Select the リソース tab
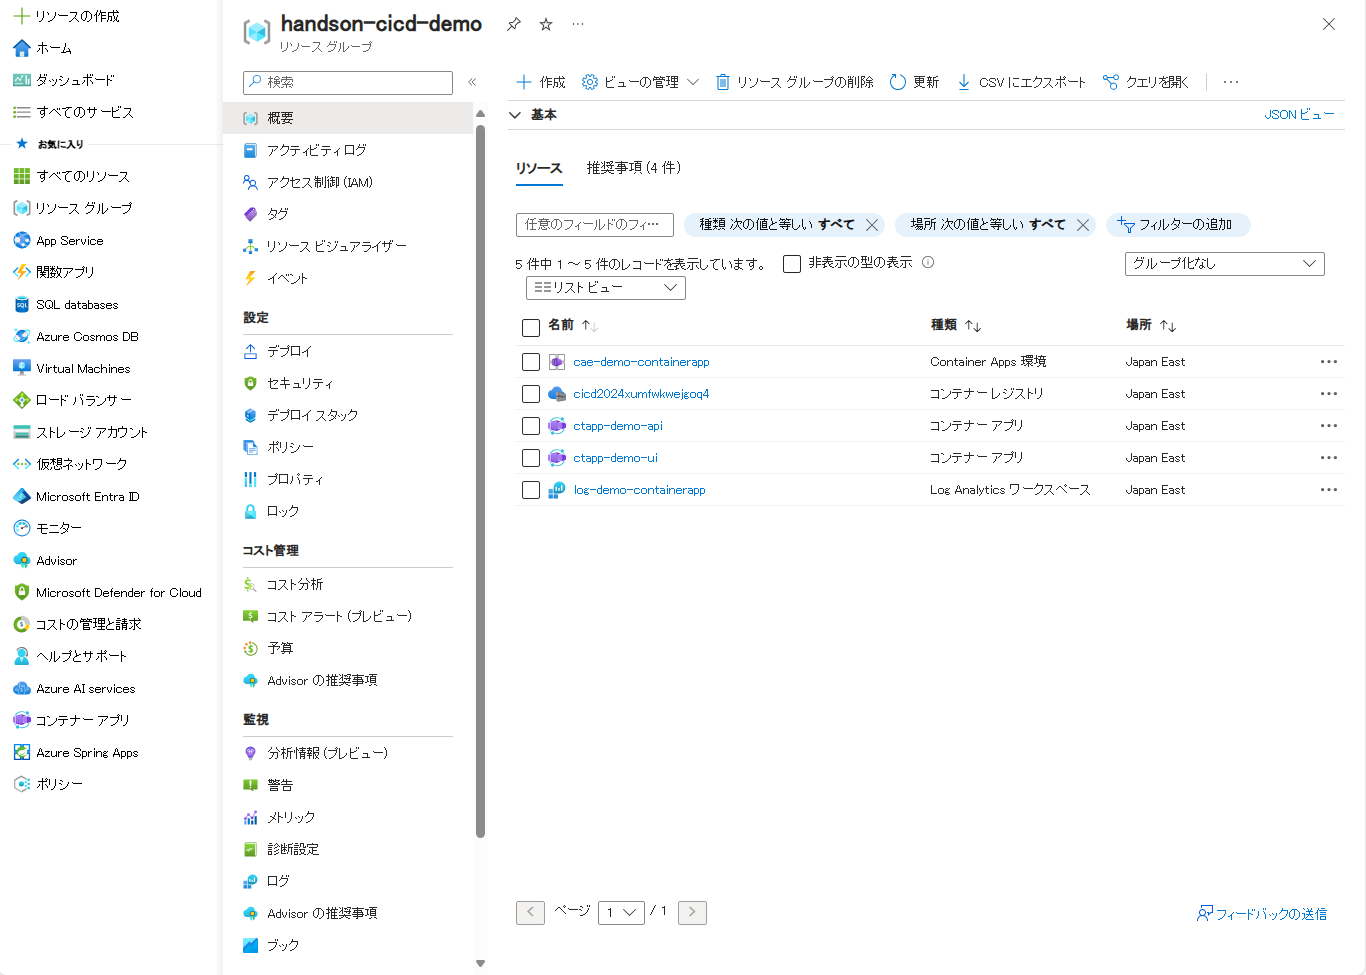The width and height of the screenshot is (1366, 975). [539, 168]
